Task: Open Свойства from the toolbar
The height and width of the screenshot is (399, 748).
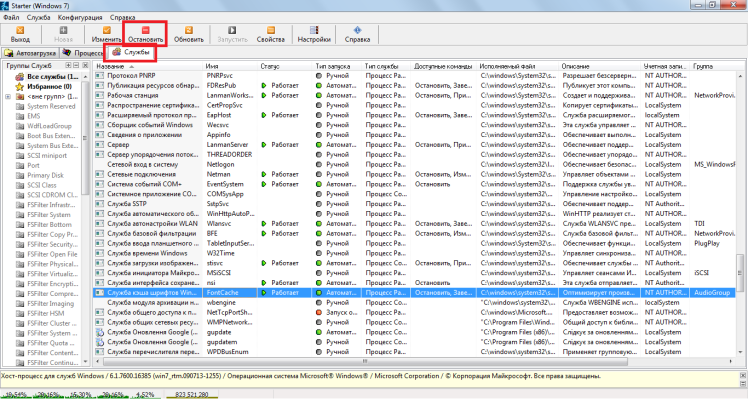Action: 270,34
